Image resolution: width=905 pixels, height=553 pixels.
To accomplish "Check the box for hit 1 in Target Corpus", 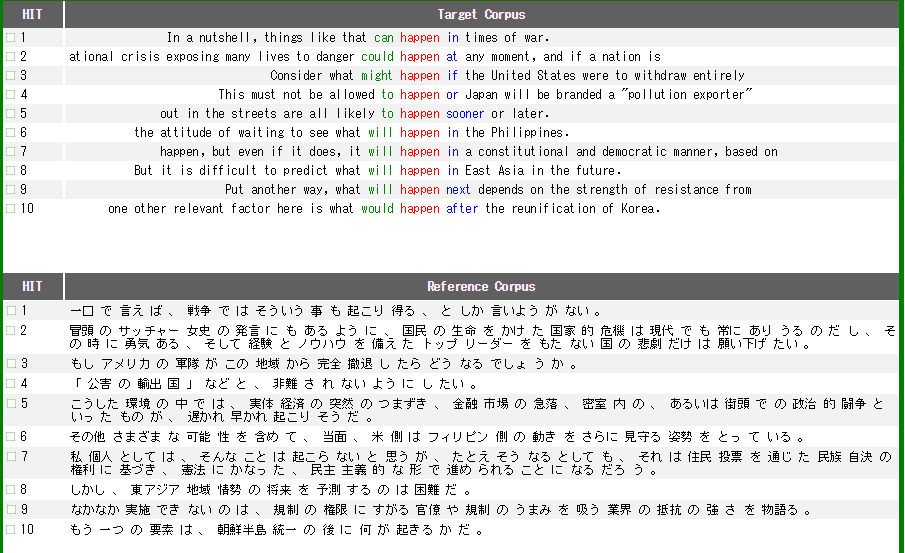I will click(x=10, y=38).
